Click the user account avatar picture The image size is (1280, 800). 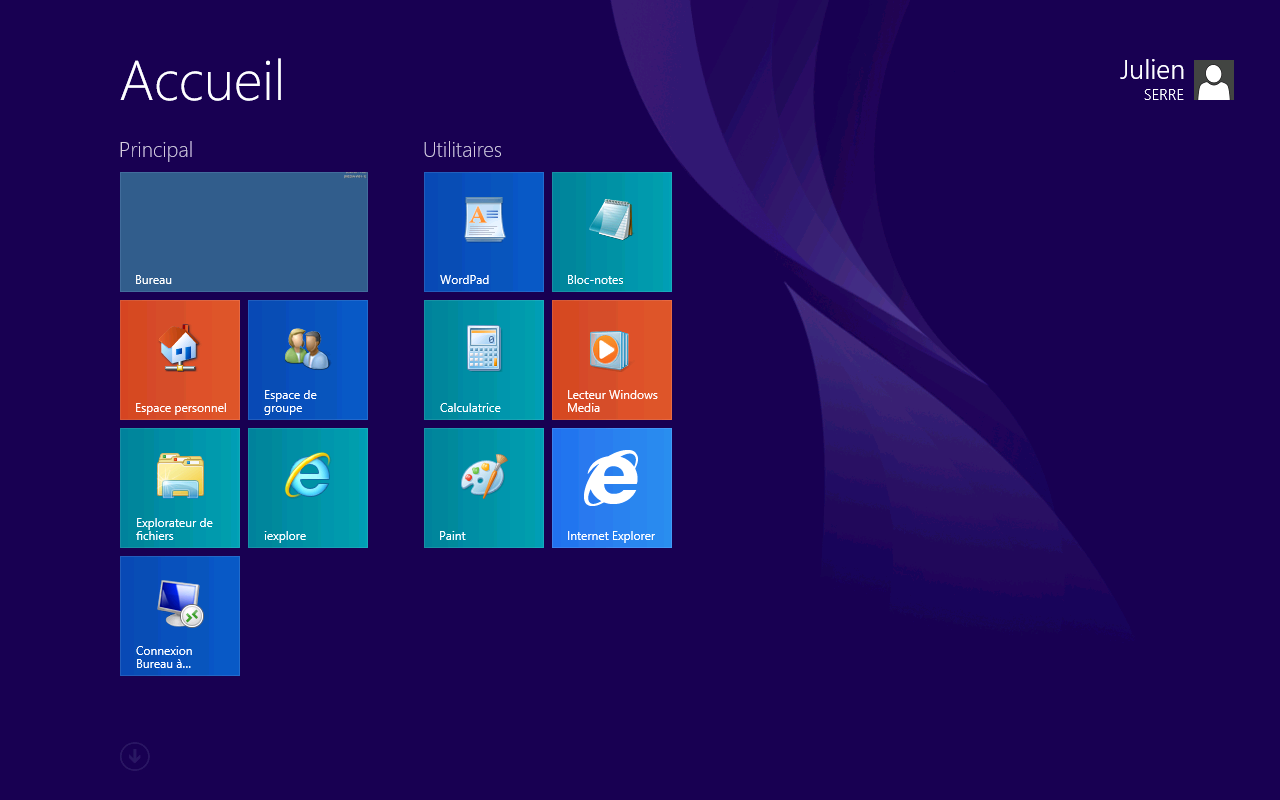(1214, 80)
